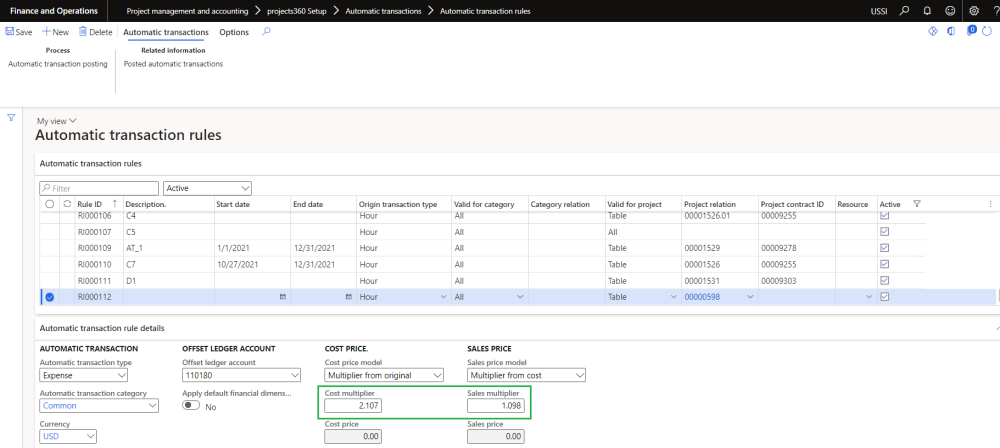The width and height of the screenshot is (1000, 448).
Task: Select the Automatic transactions tab
Action: (165, 32)
